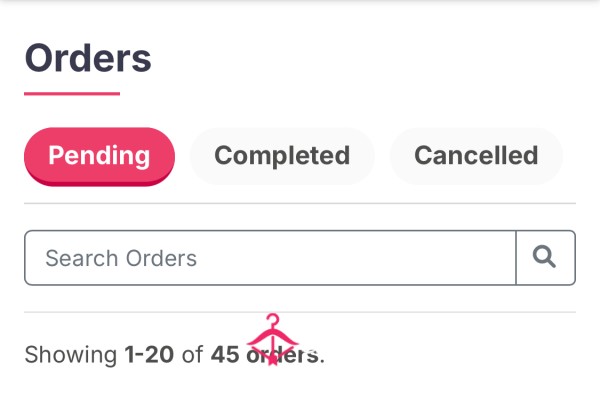This screenshot has height=394, width=600.
Task: Click the Search Orders placeholder text
Action: [121, 258]
